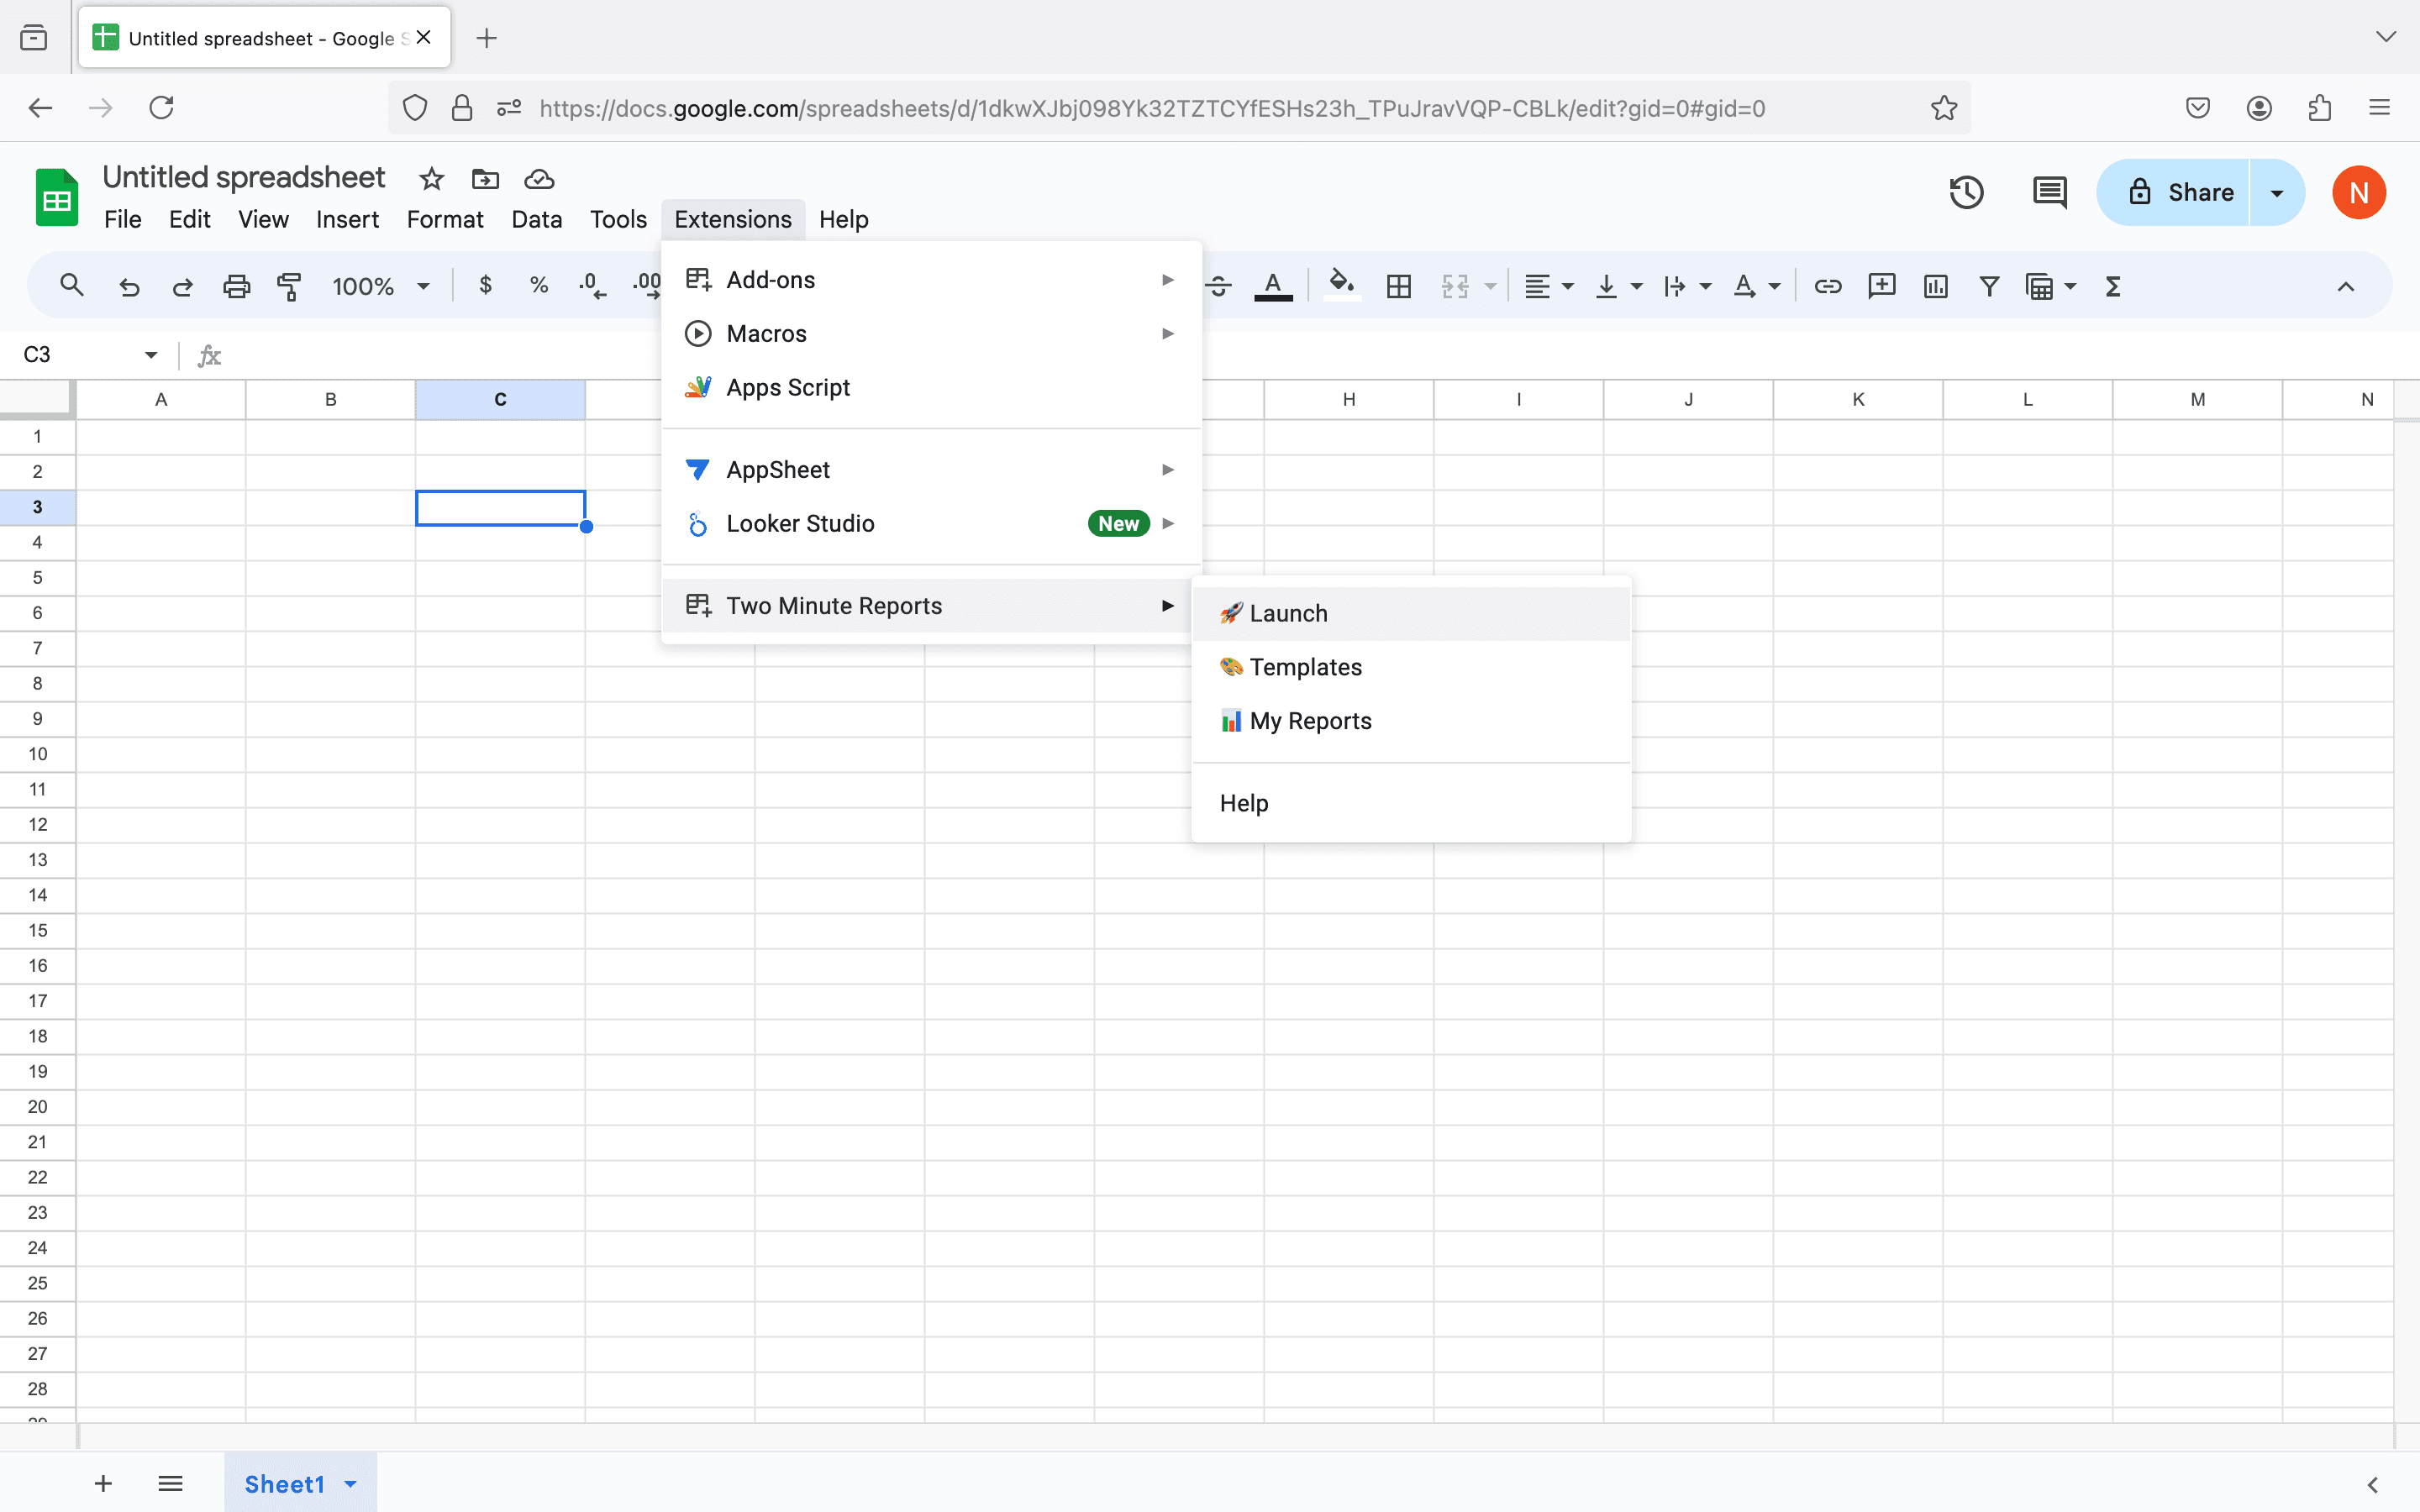Collapse the toolbar with the up chevron
This screenshot has width=2420, height=1512.
(x=2345, y=287)
